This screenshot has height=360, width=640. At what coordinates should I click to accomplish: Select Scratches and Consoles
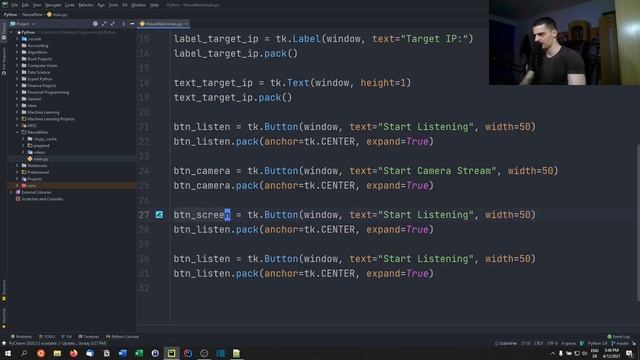(39, 199)
